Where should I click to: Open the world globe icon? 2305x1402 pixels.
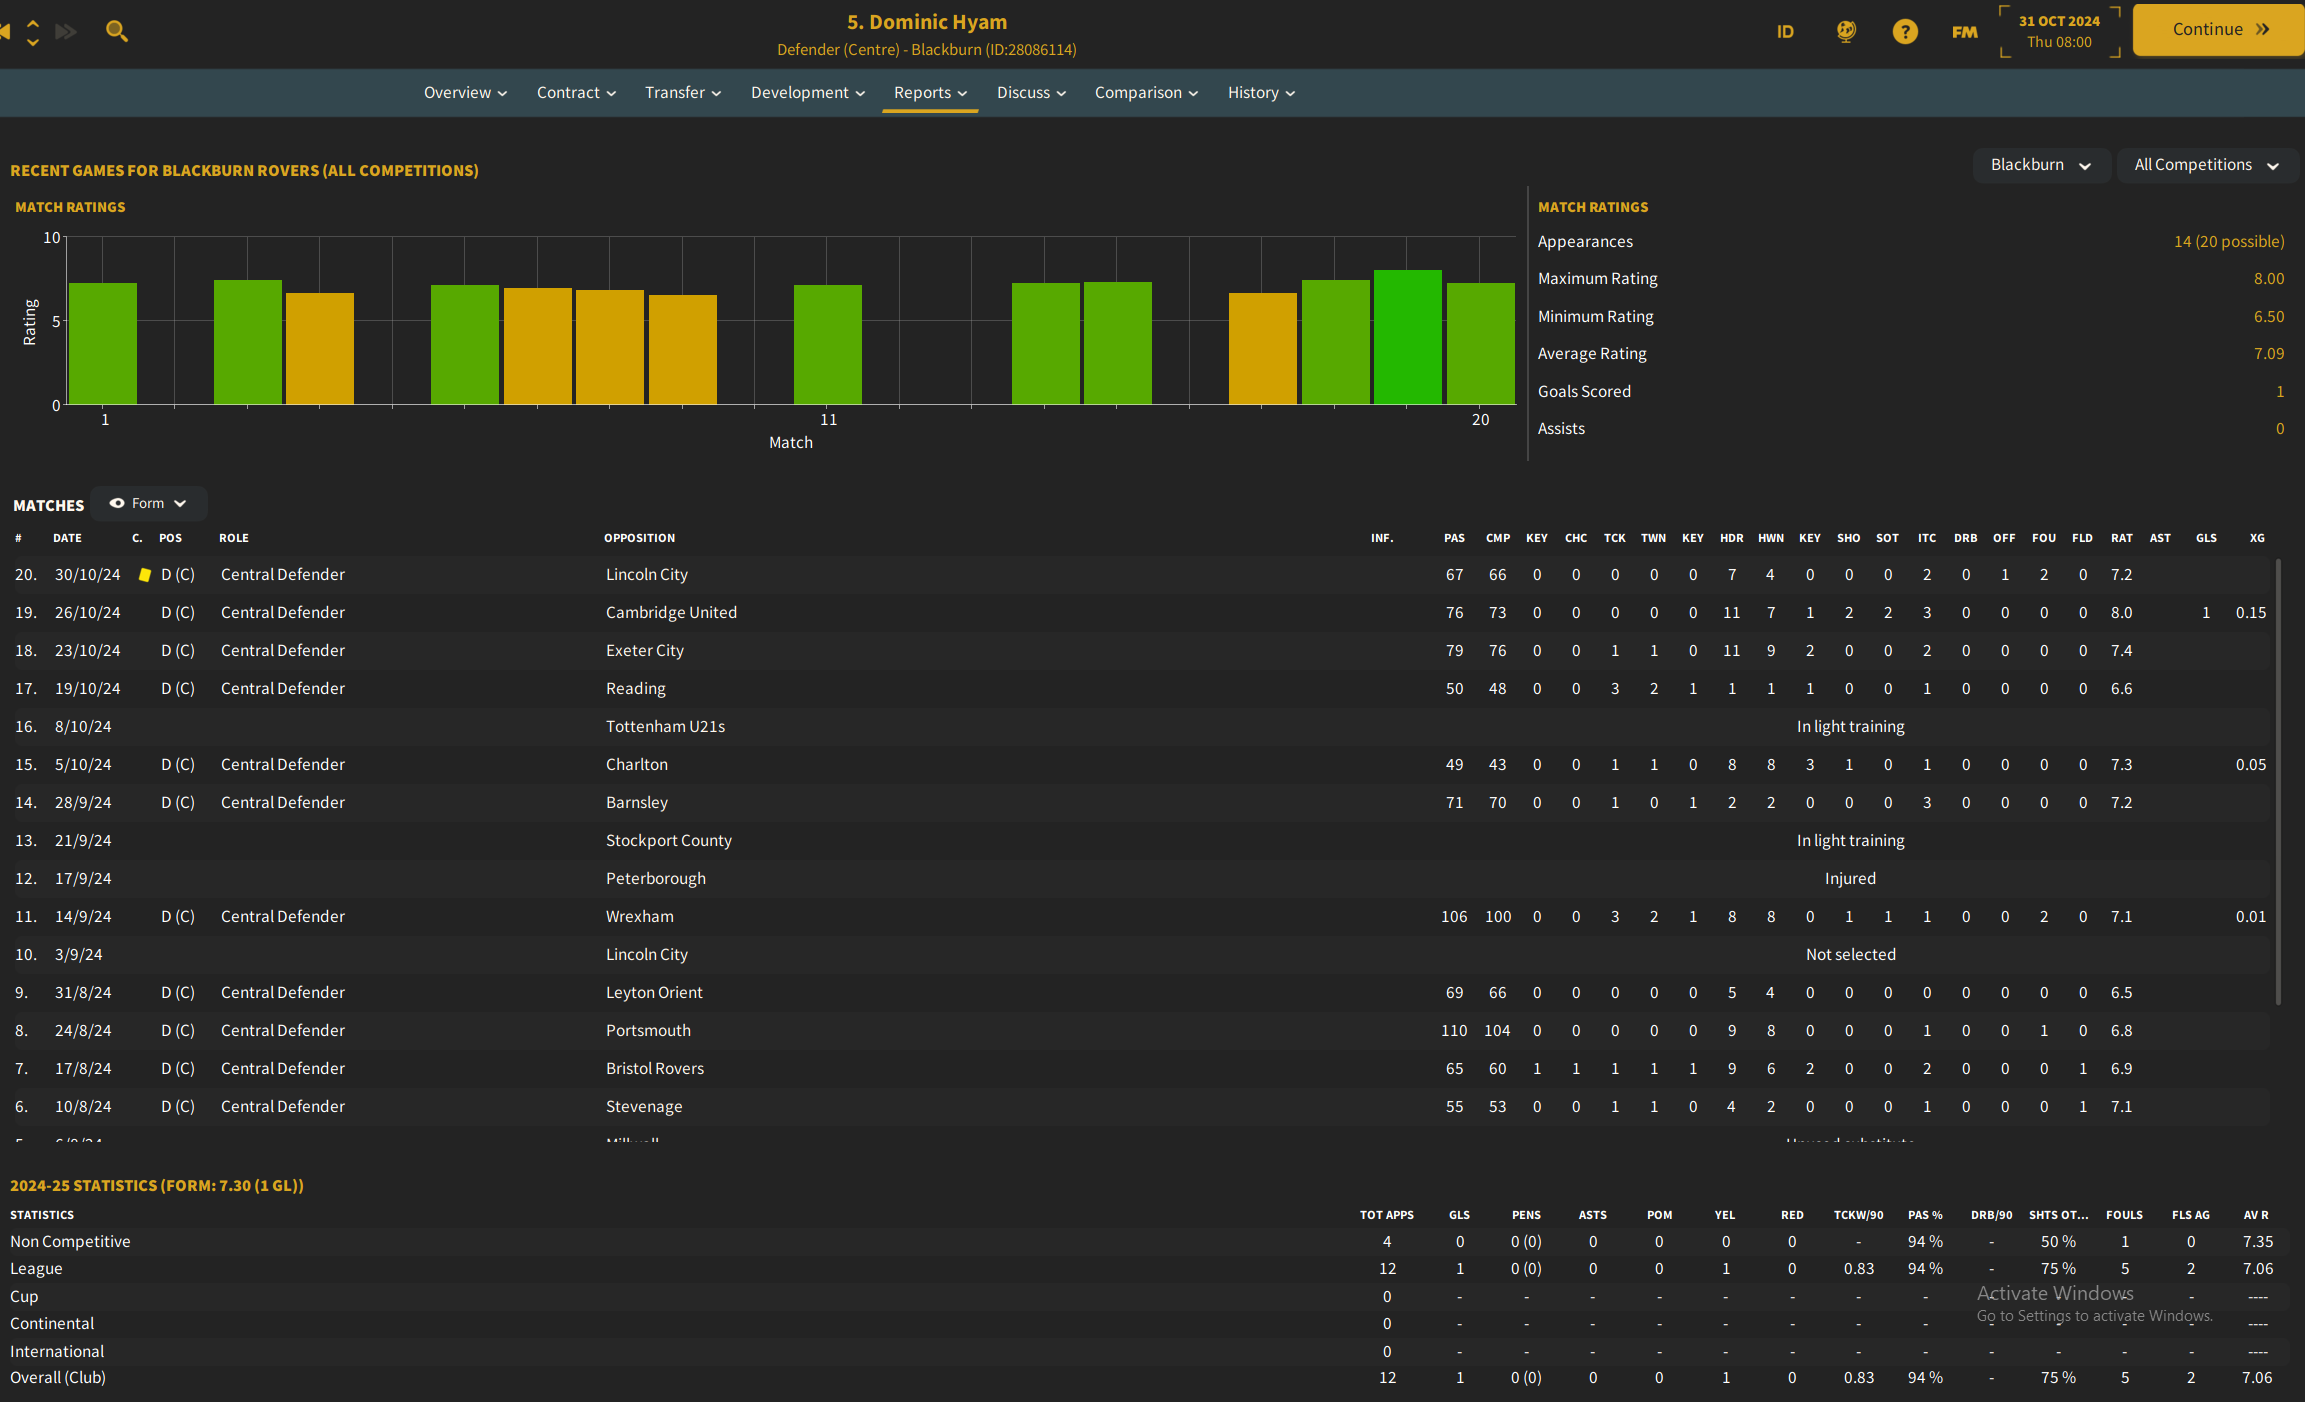pos(1846,32)
